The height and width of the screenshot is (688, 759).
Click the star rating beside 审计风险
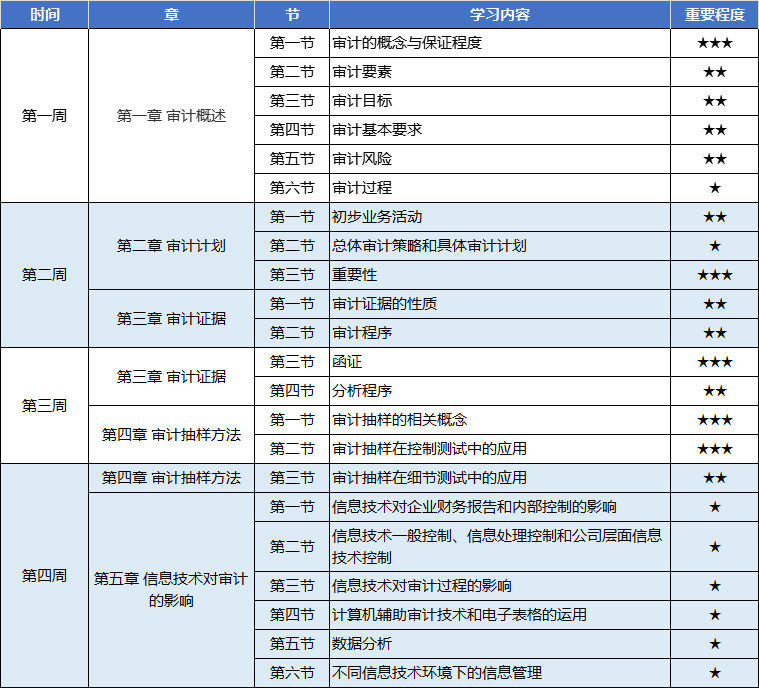click(714, 159)
